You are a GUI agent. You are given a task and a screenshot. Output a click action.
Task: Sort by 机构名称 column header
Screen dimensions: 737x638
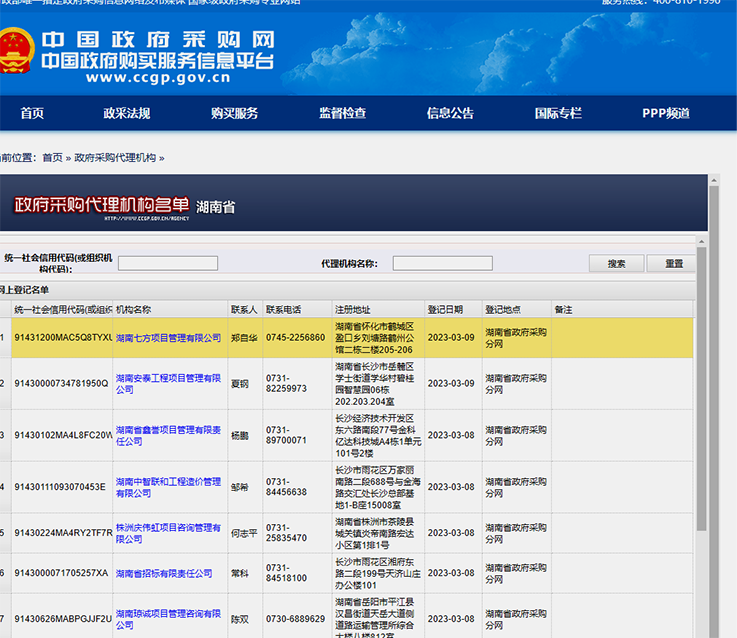170,309
